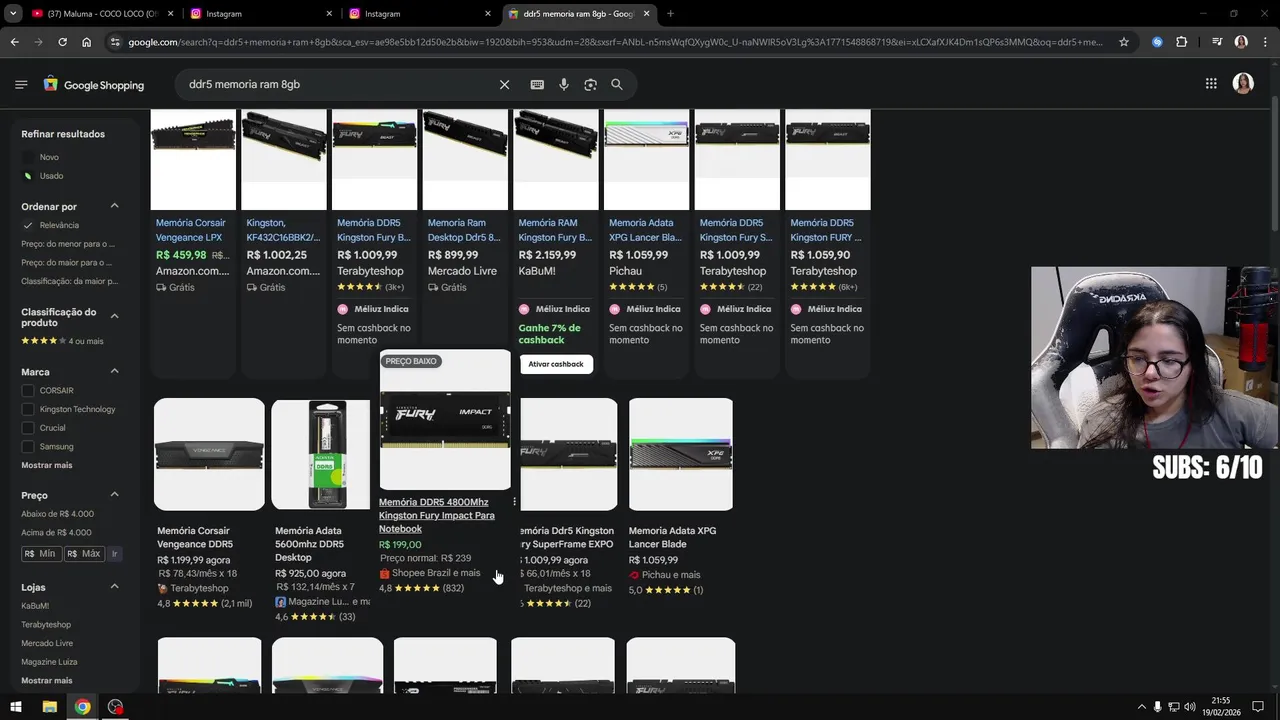Filter by Acima de R$ 4.000

pyautogui.click(x=56, y=532)
